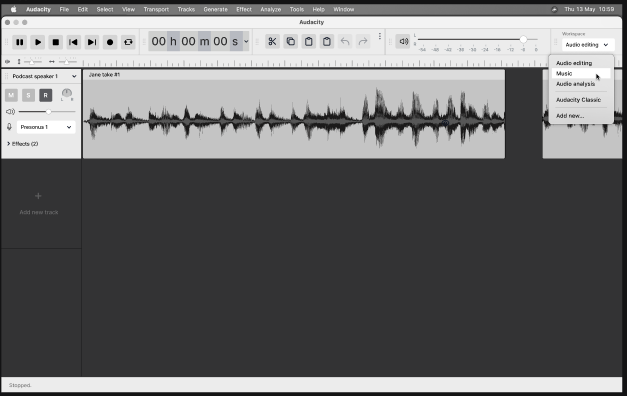
Task: Open the Podcast speaker 1 track menu
Action: [74, 76]
